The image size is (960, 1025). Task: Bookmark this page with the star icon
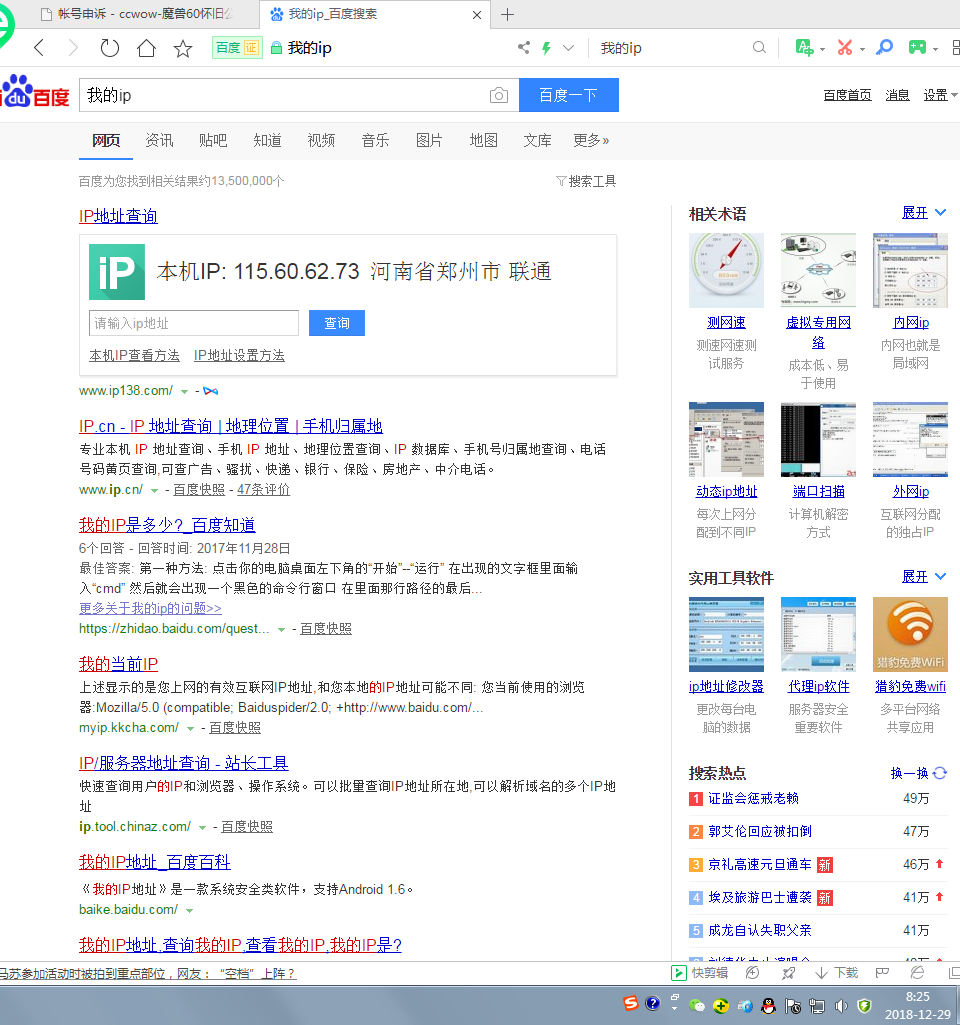(x=183, y=48)
